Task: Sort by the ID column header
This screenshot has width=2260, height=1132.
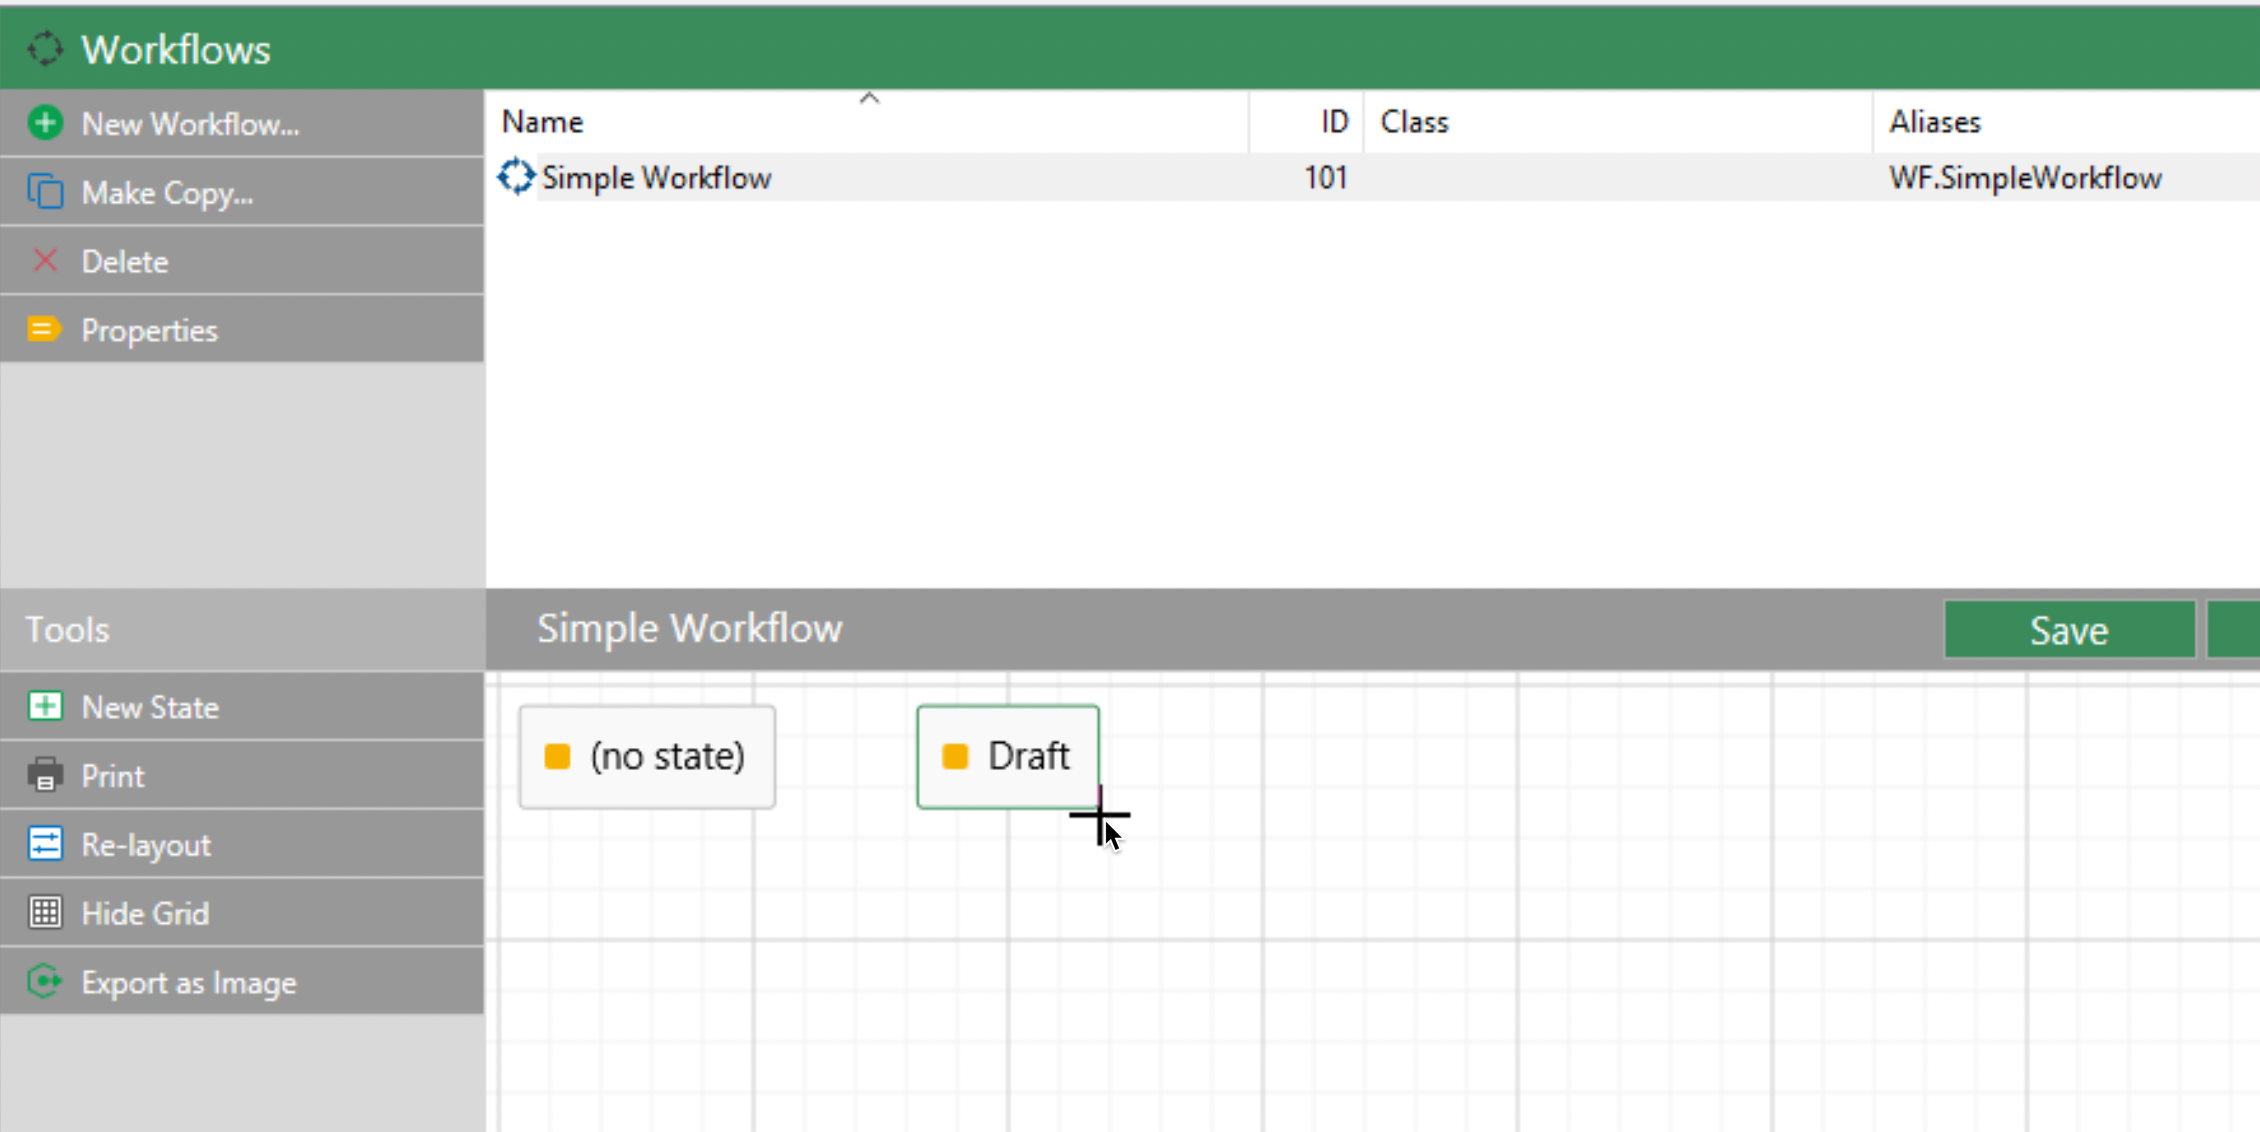Action: [x=1306, y=122]
